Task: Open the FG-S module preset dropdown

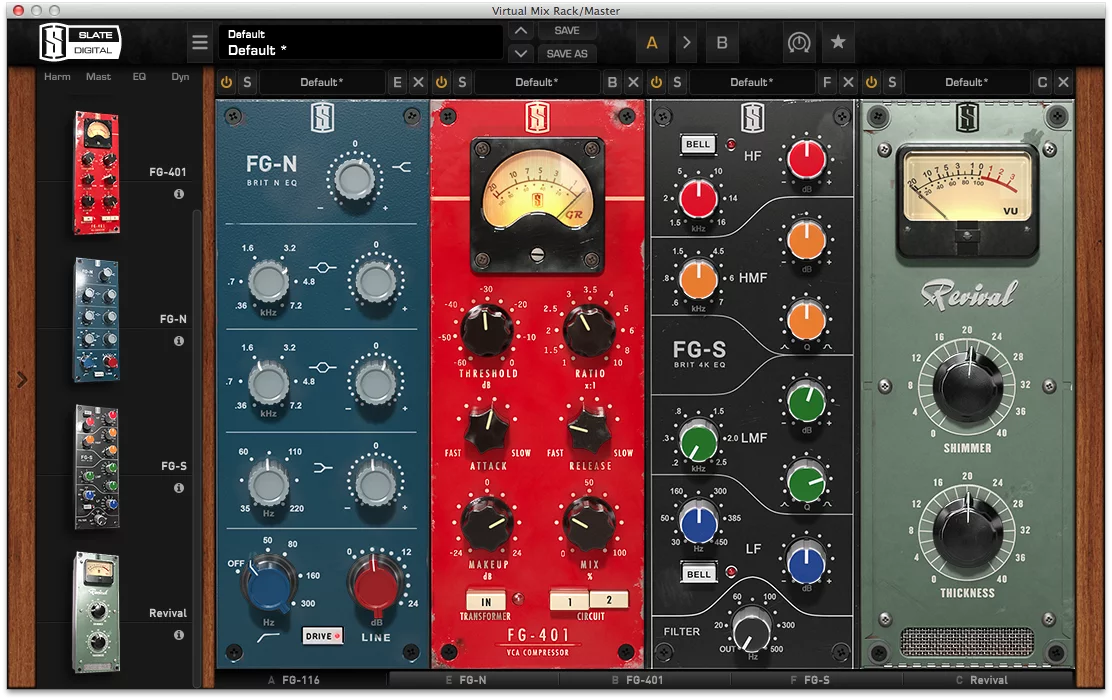Action: point(752,82)
